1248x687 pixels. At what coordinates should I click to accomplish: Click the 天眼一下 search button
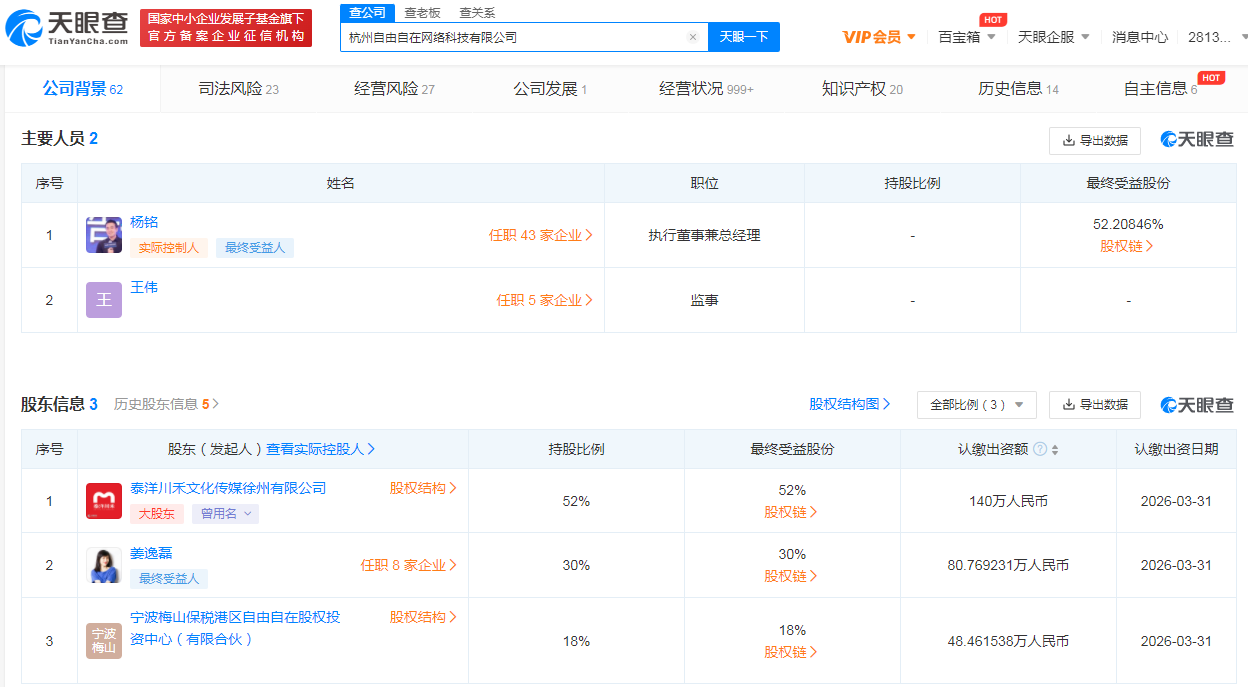click(744, 37)
